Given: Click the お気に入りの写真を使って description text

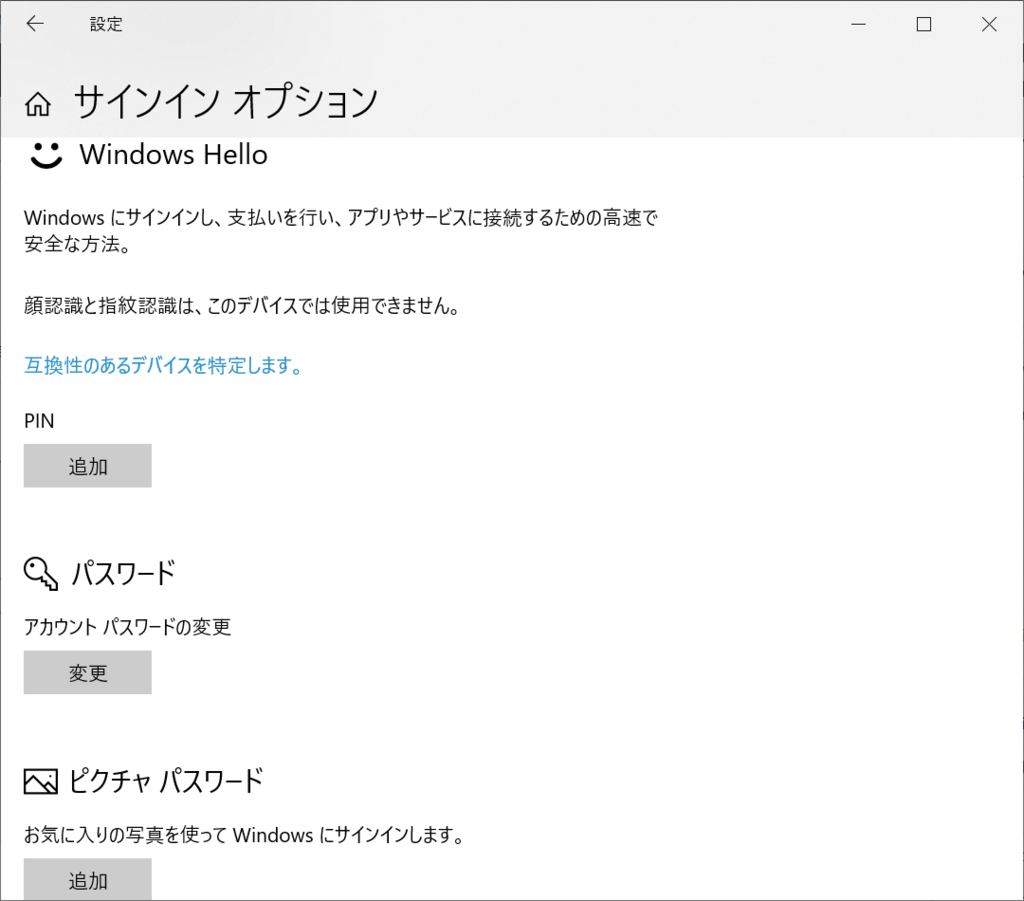Looking at the screenshot, I should 244,834.
